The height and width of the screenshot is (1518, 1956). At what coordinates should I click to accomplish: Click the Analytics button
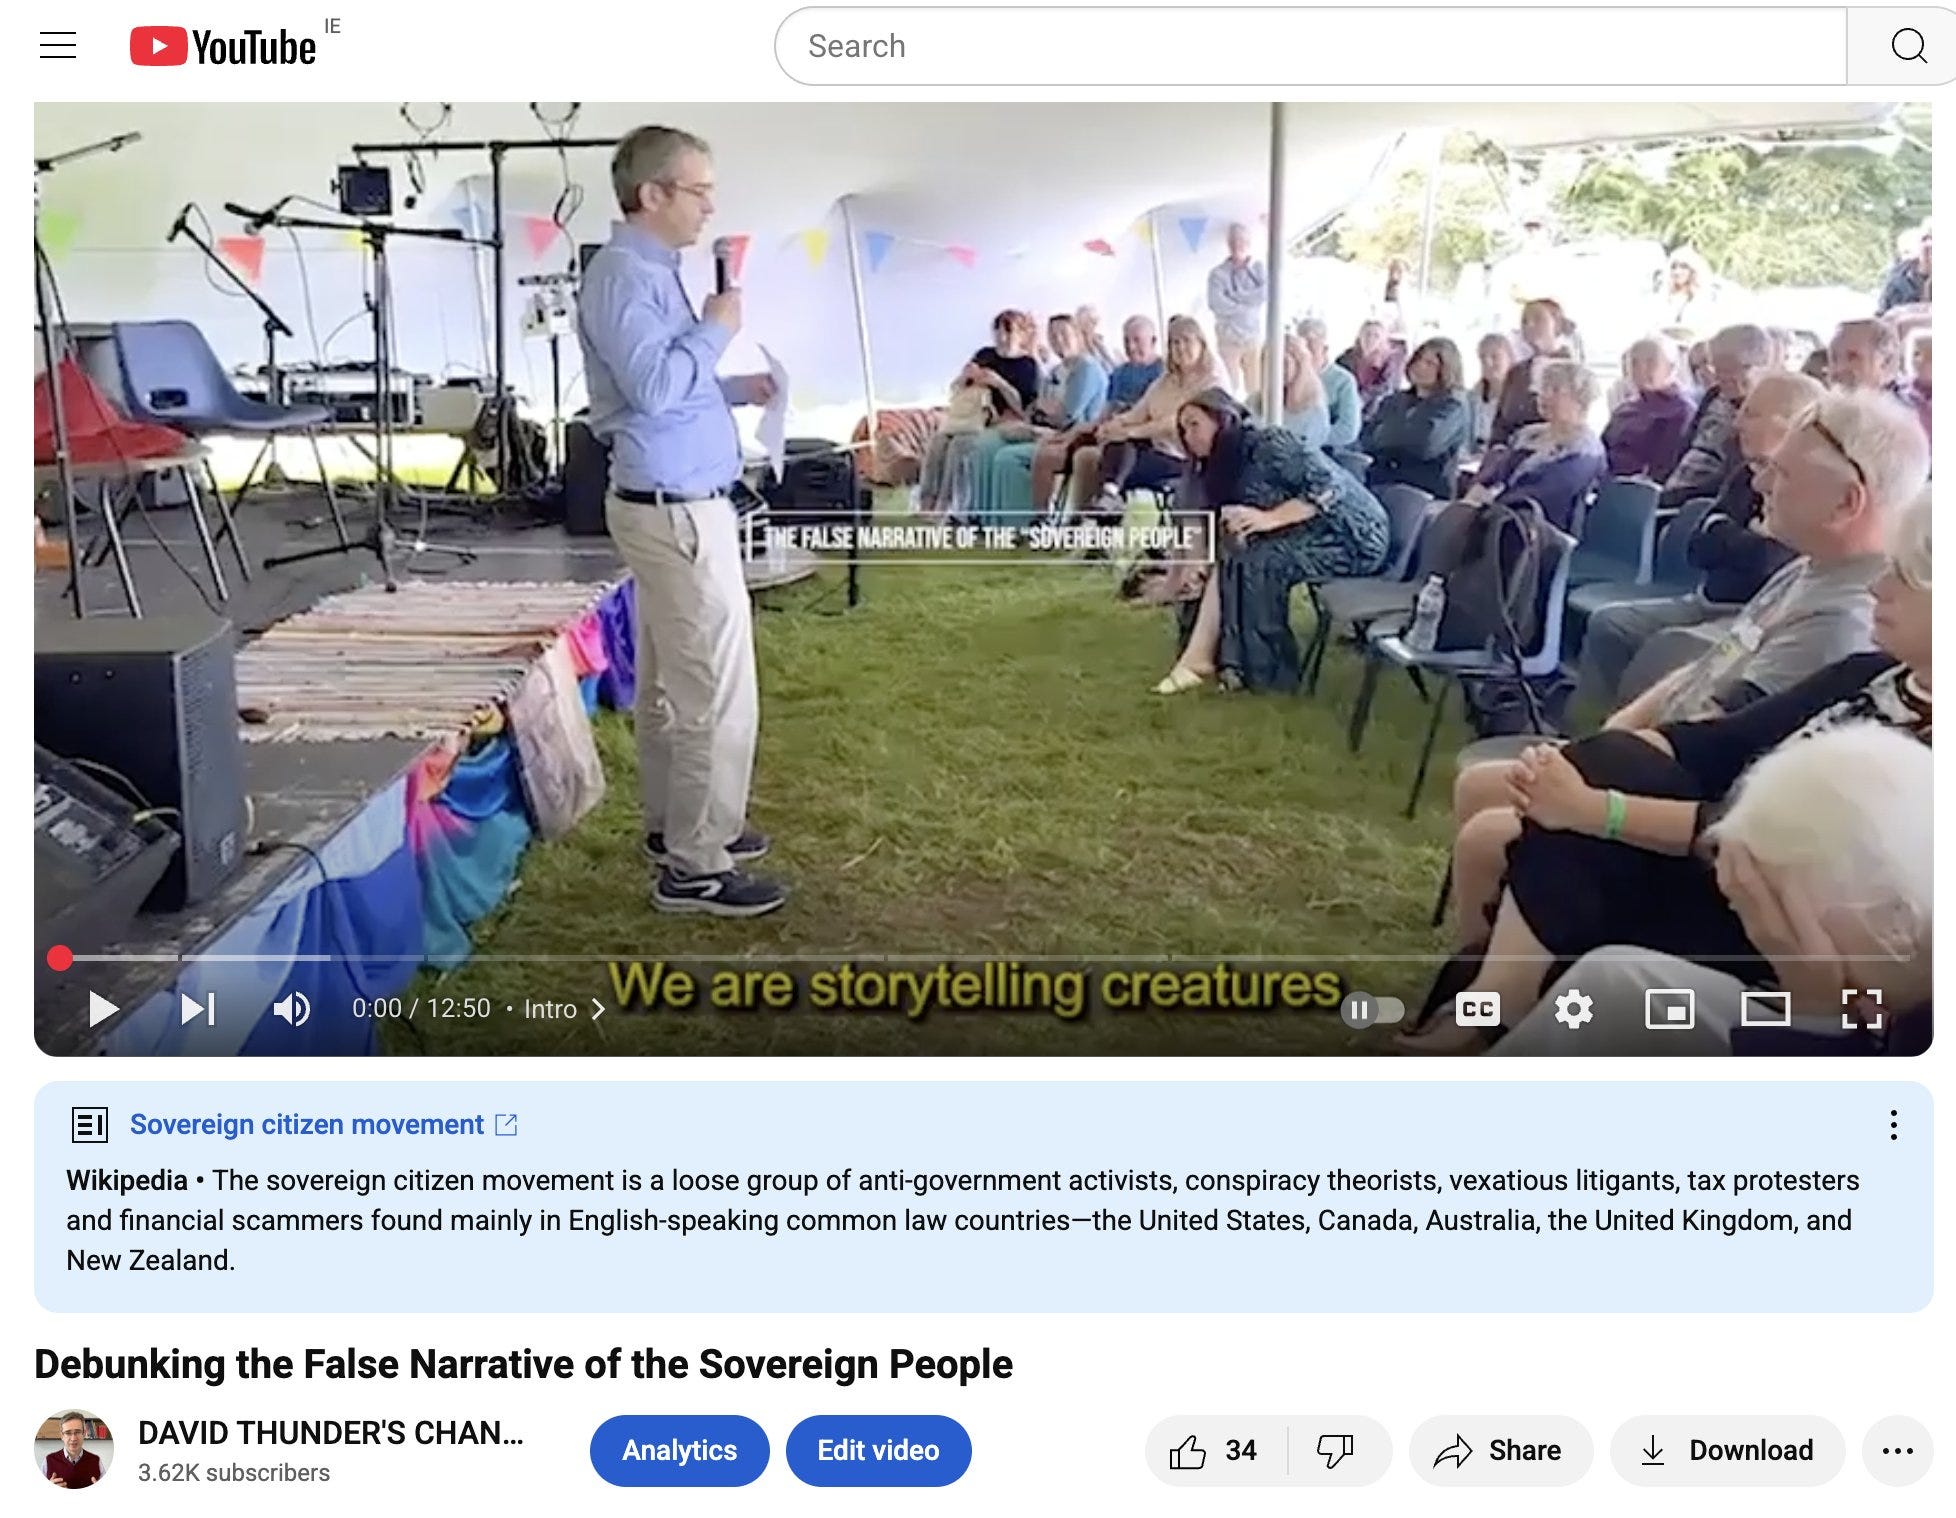(x=679, y=1451)
